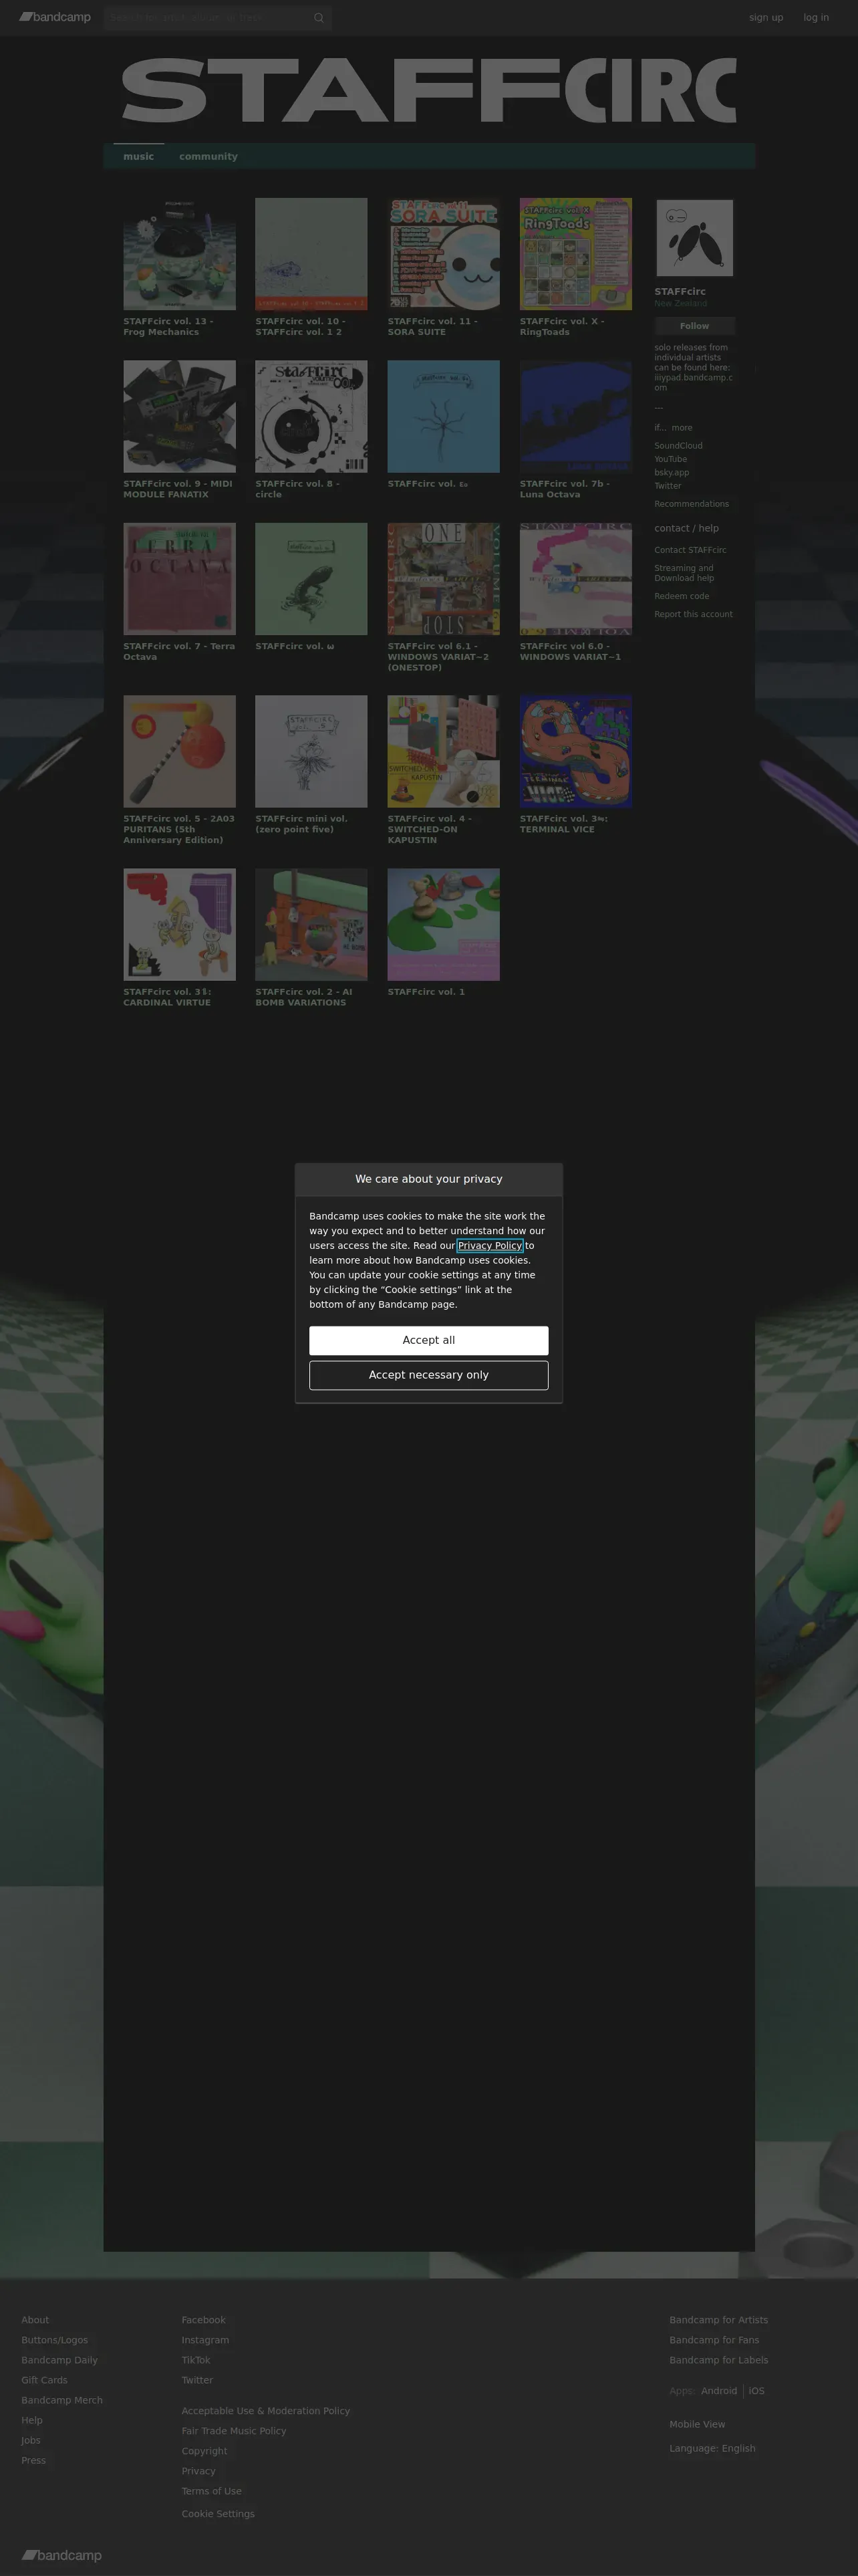This screenshot has height=2576, width=858.
Task: Open the vol. 8 circle album cover
Action: click(311, 416)
